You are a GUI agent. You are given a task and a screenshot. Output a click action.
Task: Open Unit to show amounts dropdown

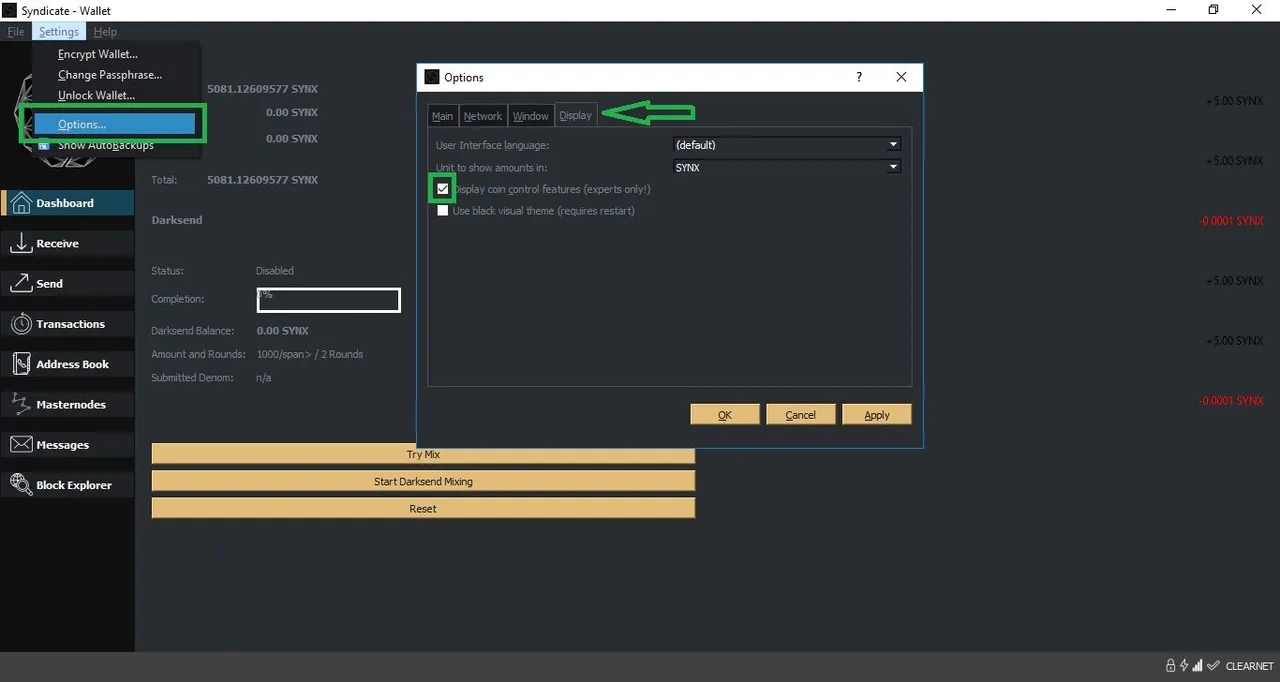(787, 167)
